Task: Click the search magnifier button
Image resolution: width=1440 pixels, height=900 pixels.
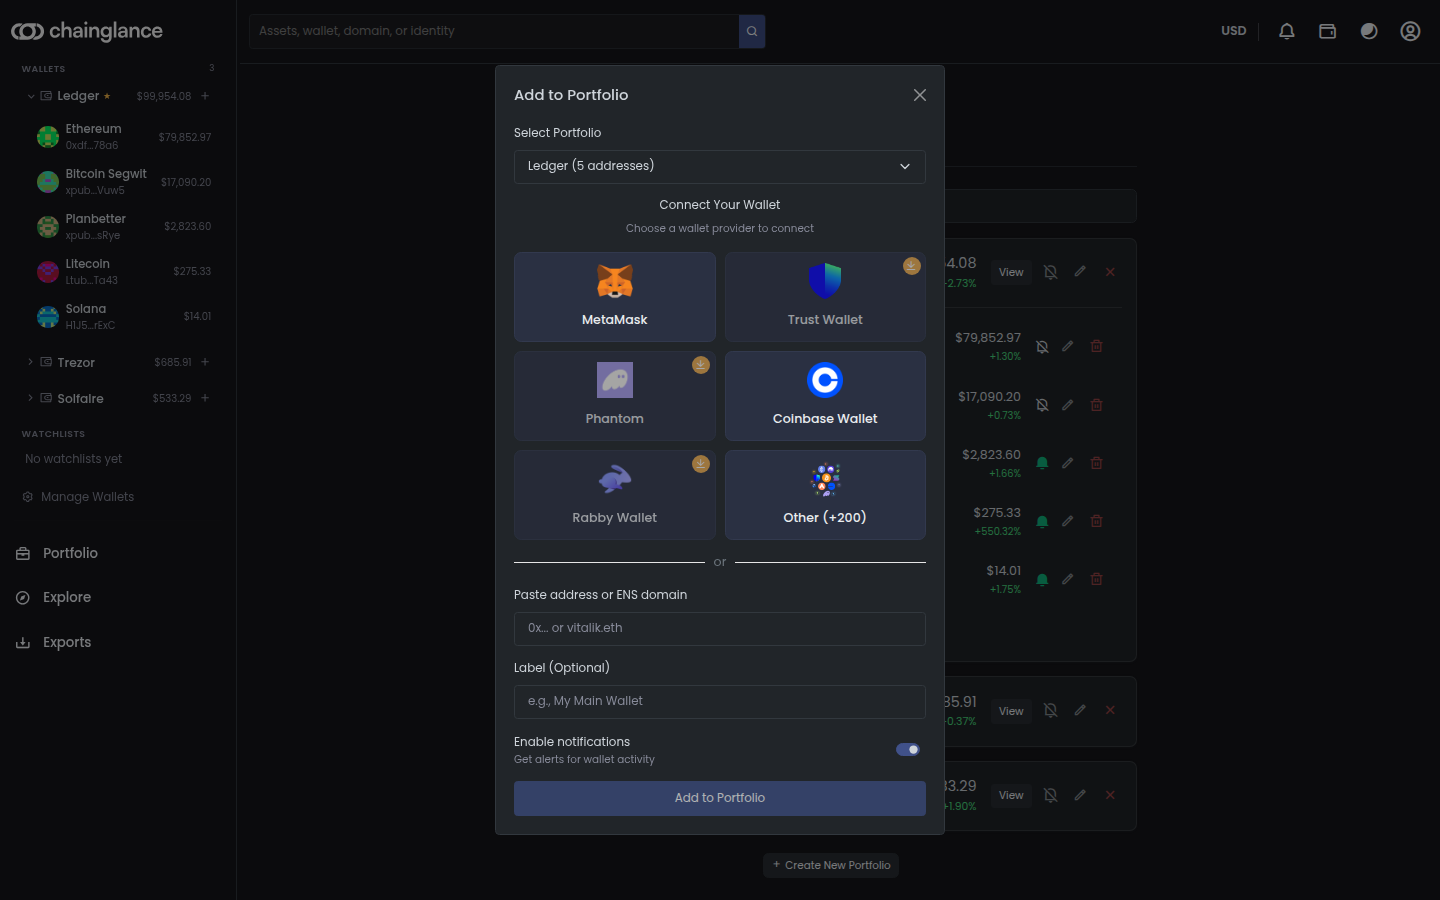Action: tap(752, 31)
